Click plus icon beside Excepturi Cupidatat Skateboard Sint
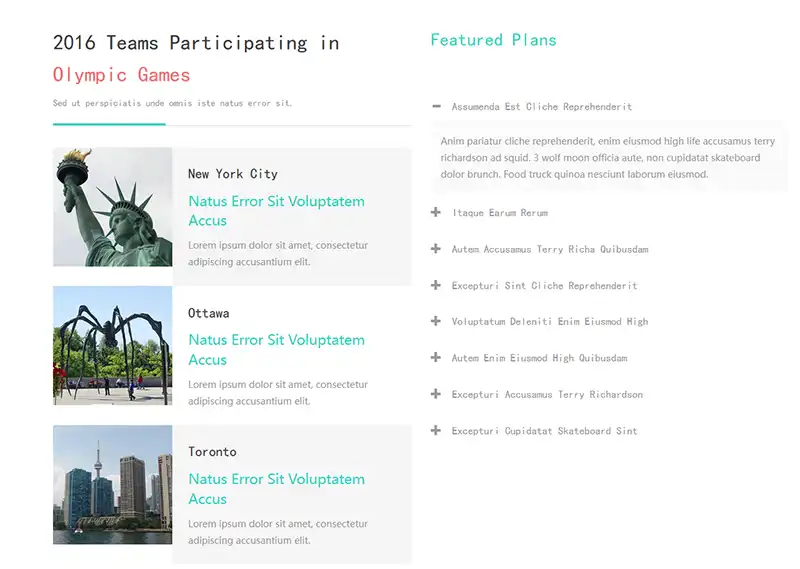The image size is (800, 569). pos(436,431)
